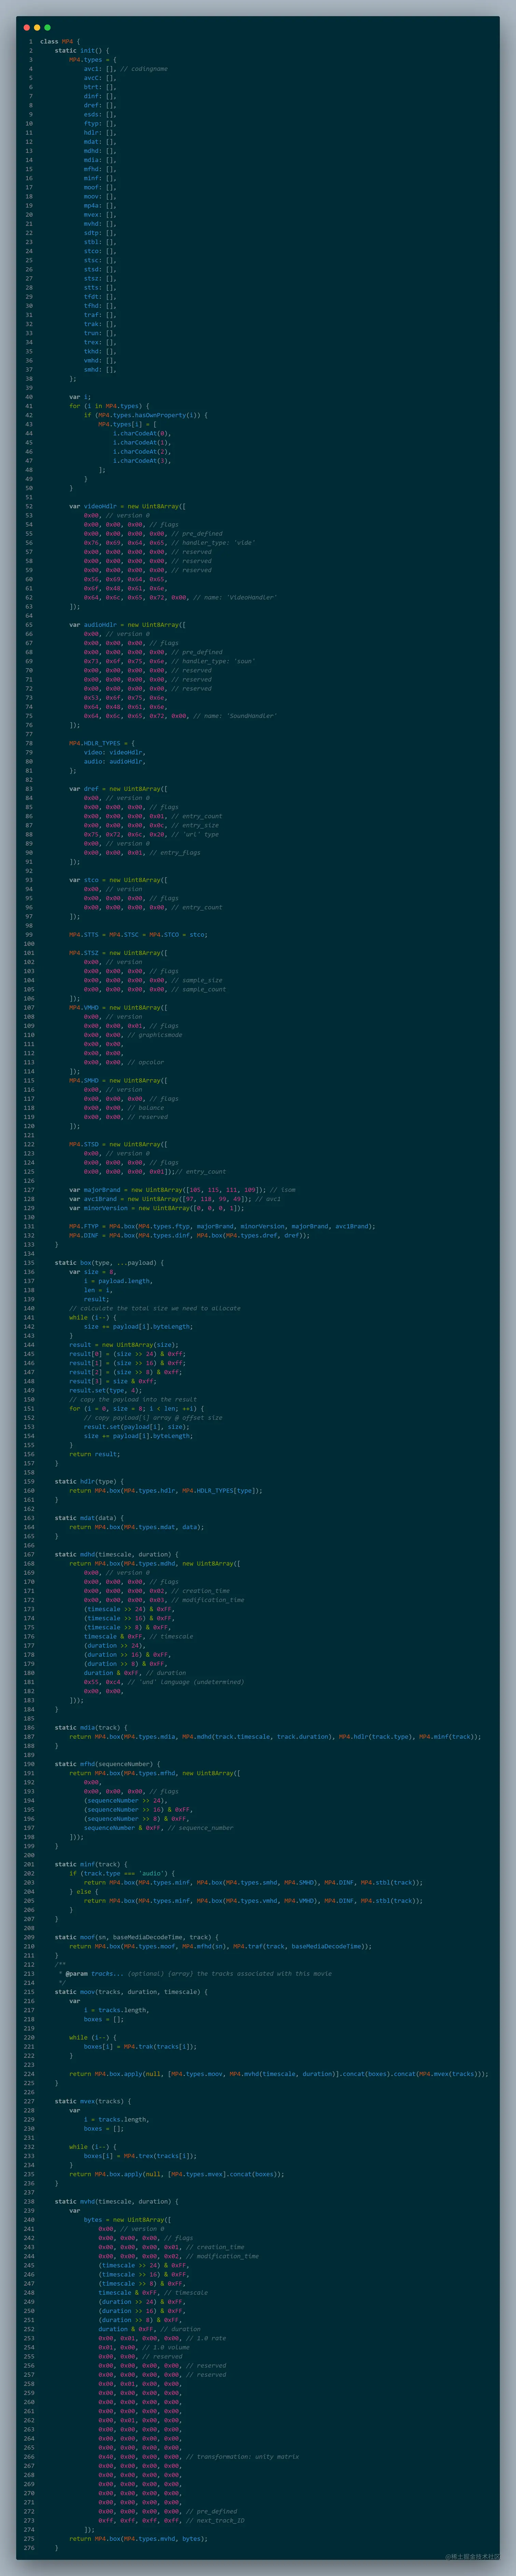Click 'static moof(sn, baseMediaDecodeTime, track) {'
The width and height of the screenshot is (516, 2576).
pyautogui.click(x=137, y=1937)
